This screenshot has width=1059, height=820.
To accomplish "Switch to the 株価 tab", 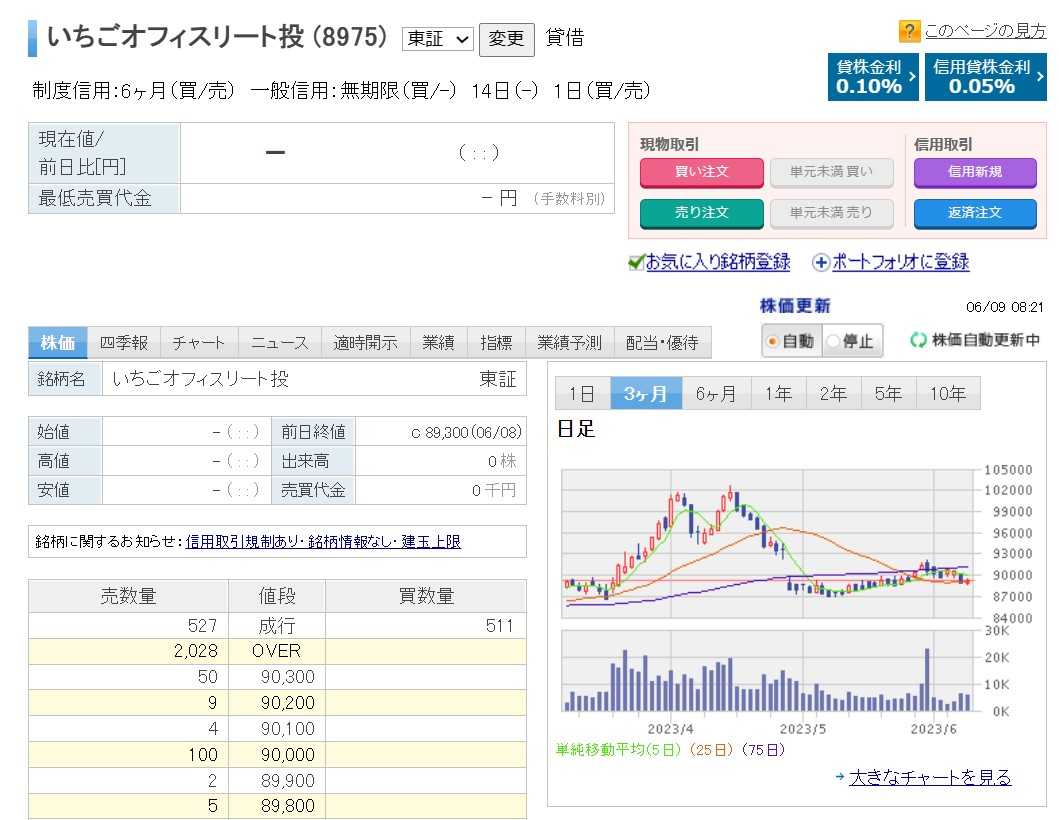I will click(x=58, y=342).
